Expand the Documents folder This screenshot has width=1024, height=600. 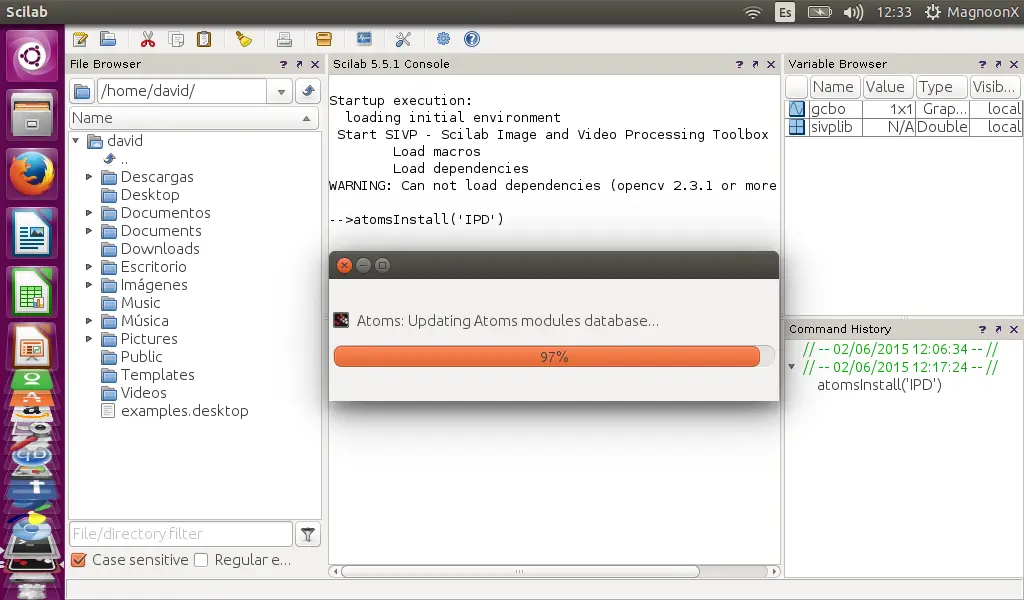[89, 231]
